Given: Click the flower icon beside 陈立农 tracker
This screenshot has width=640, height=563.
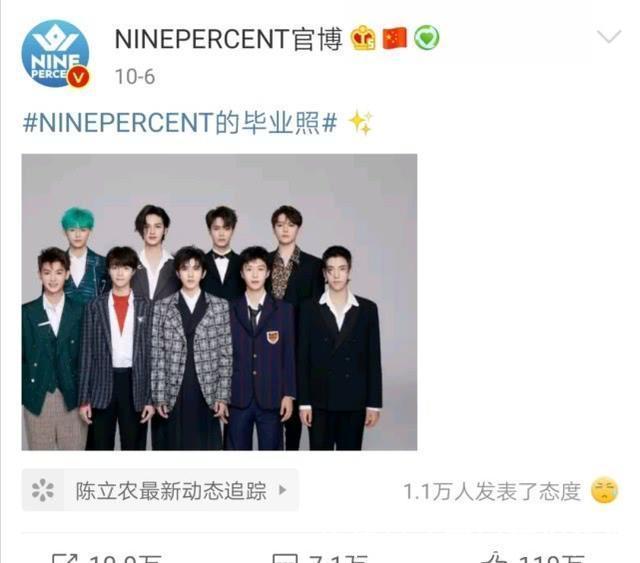Looking at the screenshot, I should pos(43,490).
